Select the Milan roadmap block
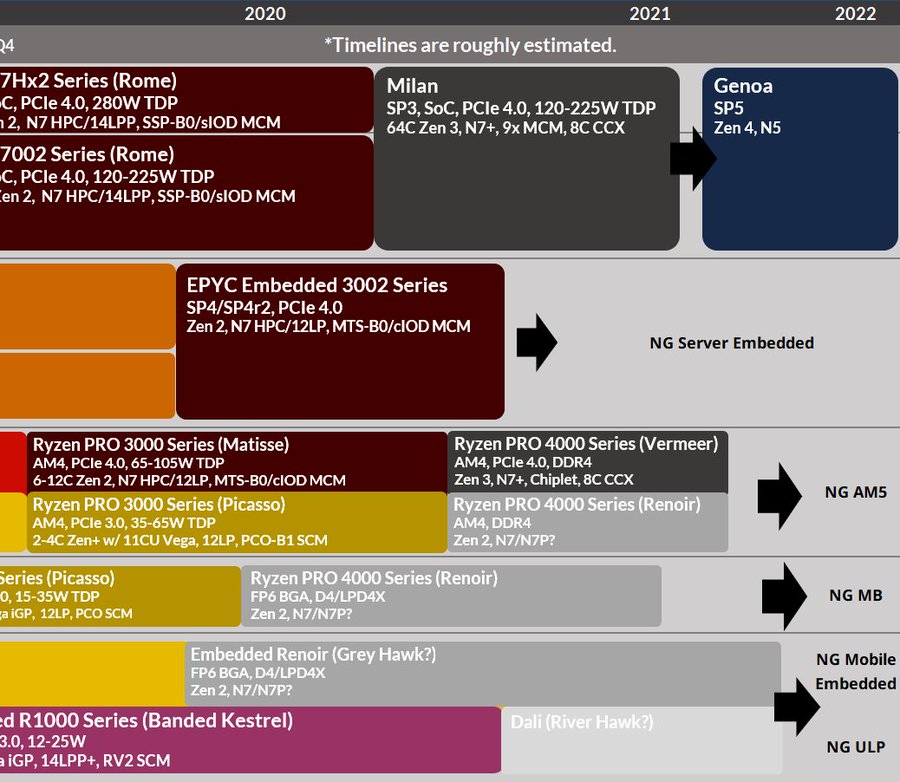The image size is (900, 782). pos(525,155)
